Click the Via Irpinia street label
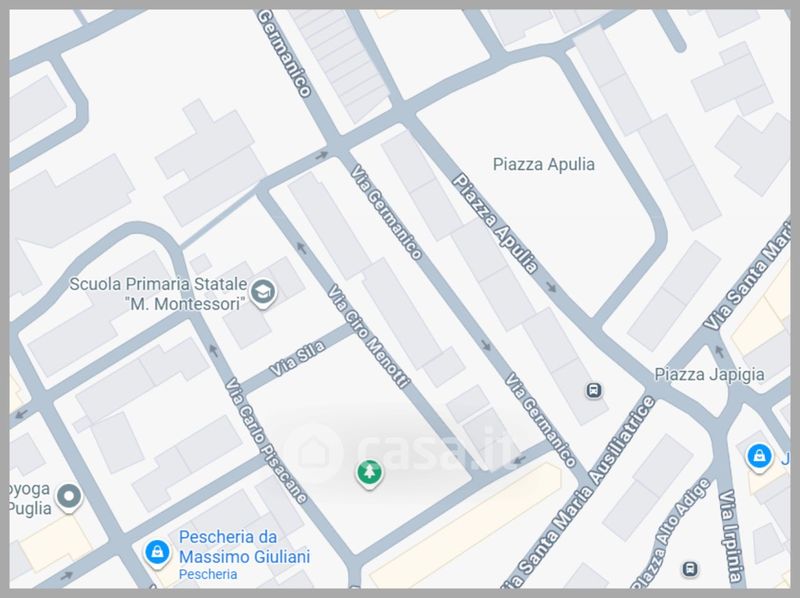The width and height of the screenshot is (800, 598). coord(730,536)
